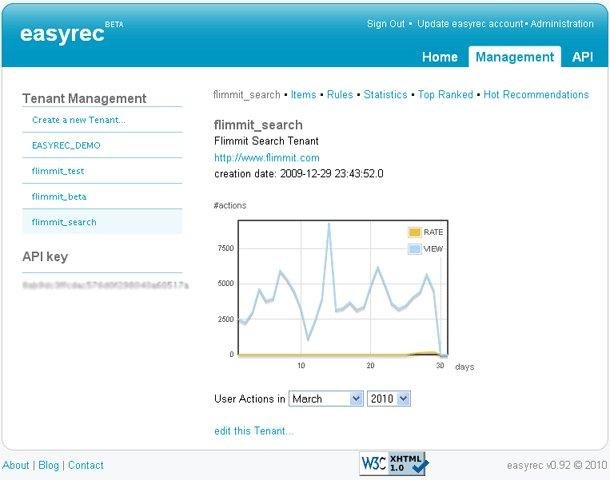This screenshot has width=610, height=480.
Task: Open the Contact footer link
Action: tap(86, 465)
